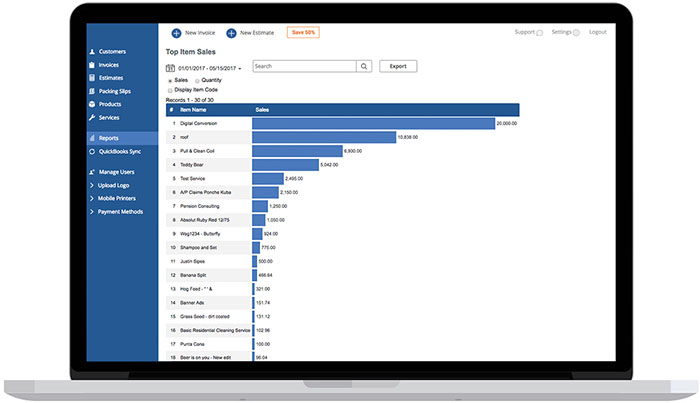Click the search magnifier icon

pos(364,66)
